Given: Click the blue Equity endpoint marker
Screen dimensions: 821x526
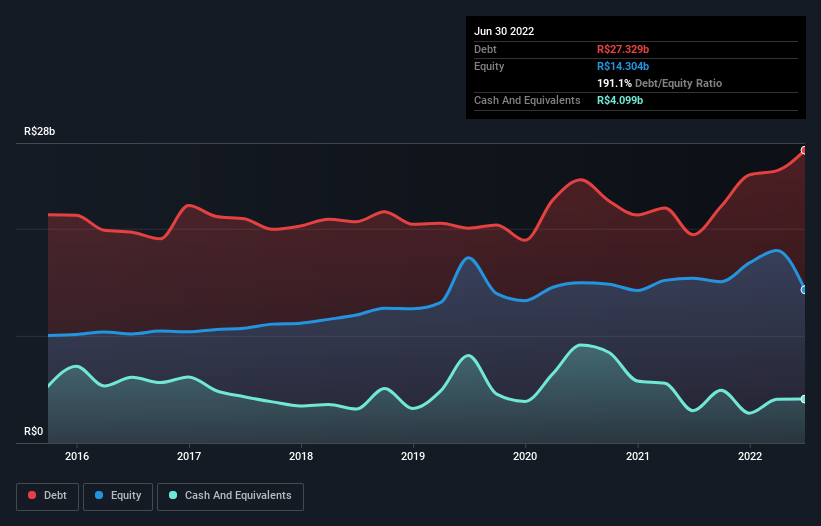Looking at the screenshot, I should (804, 289).
